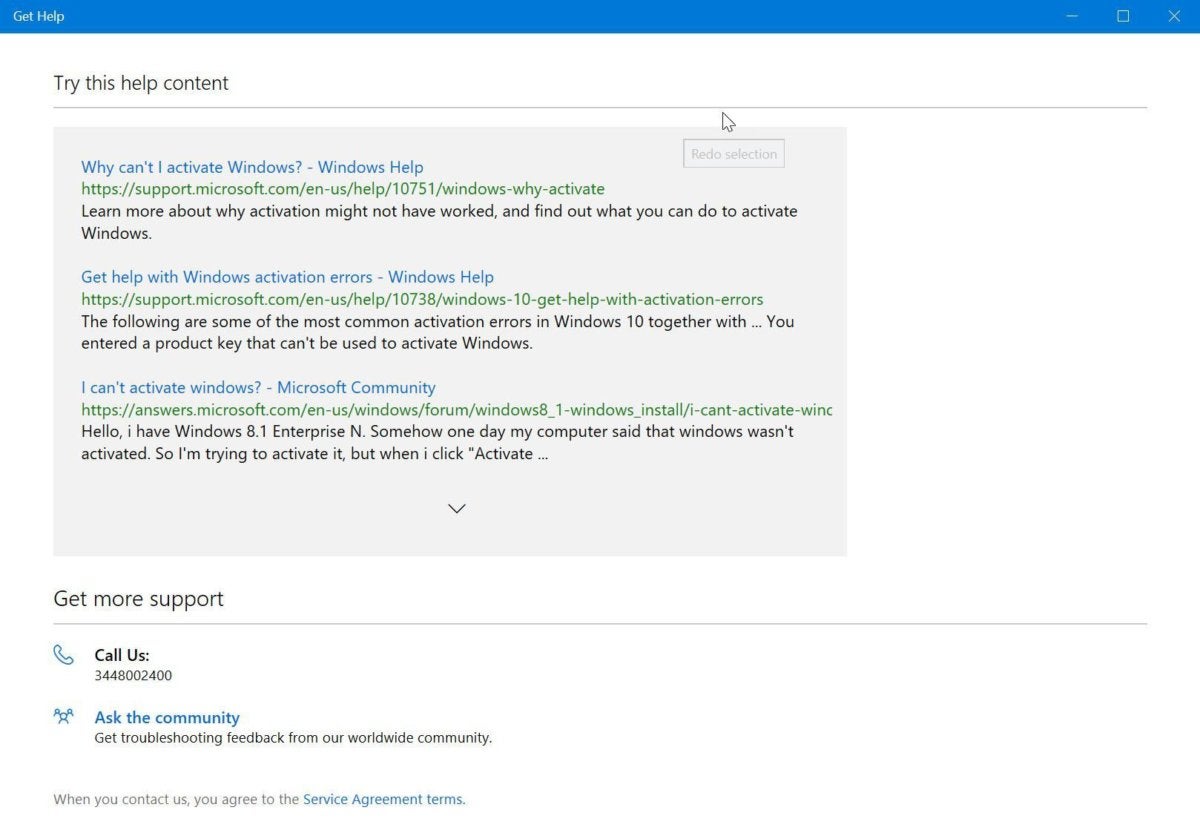
Task: Click the "Try this help content" heading
Action: coord(141,83)
